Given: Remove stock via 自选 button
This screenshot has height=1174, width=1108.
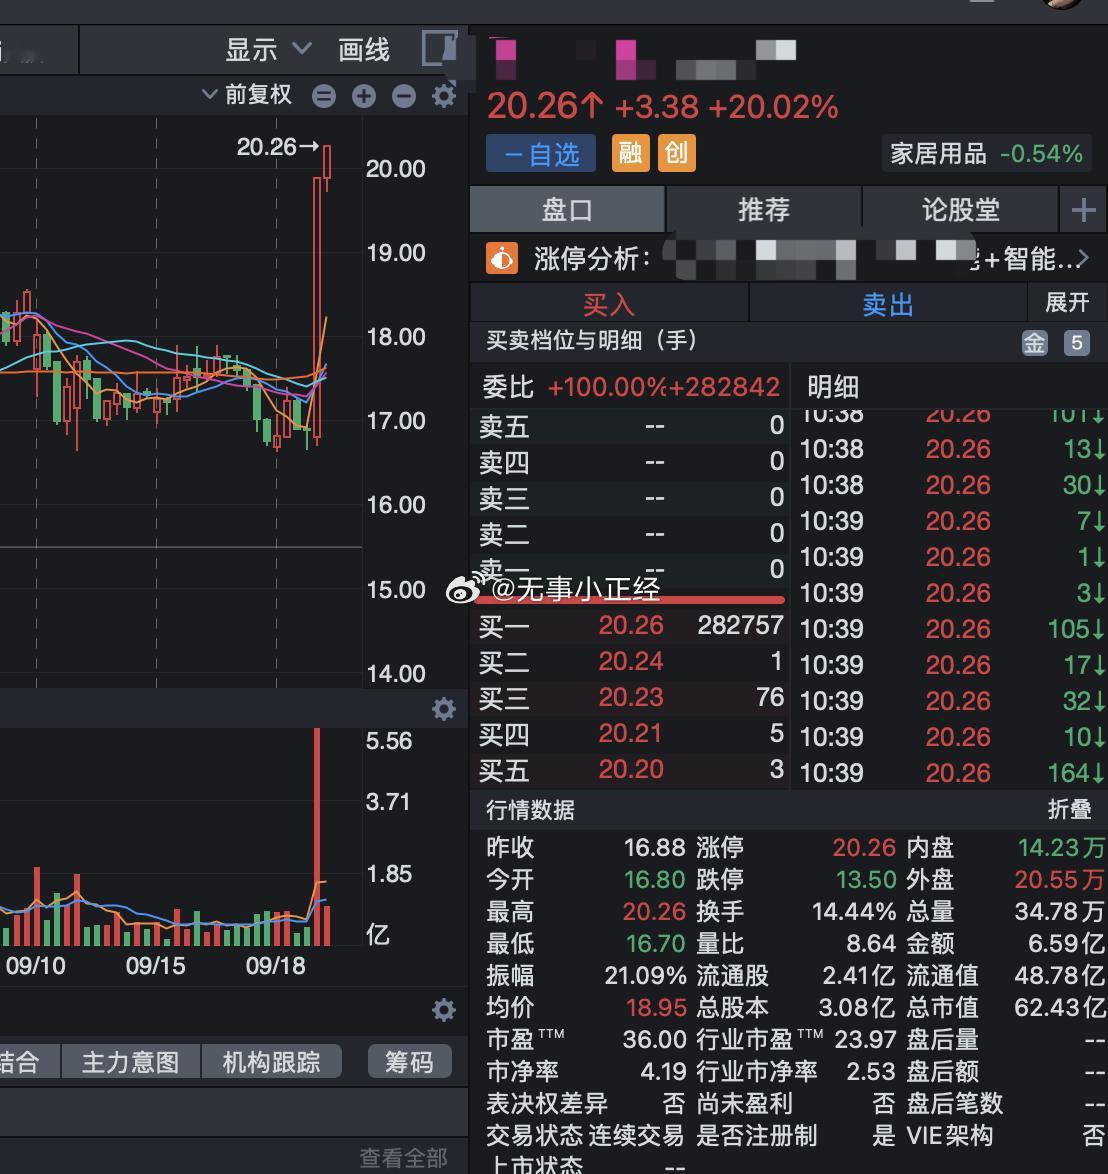Looking at the screenshot, I should (x=541, y=154).
